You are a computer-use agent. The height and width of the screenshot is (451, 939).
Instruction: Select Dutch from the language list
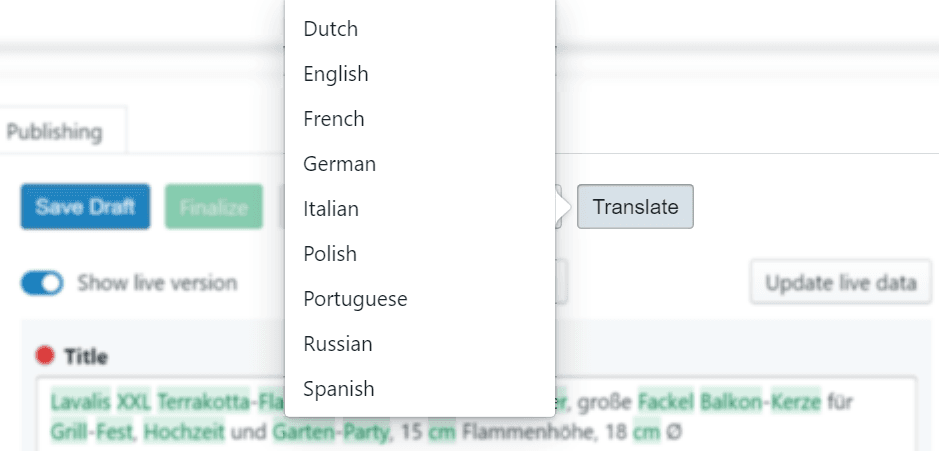coord(331,29)
